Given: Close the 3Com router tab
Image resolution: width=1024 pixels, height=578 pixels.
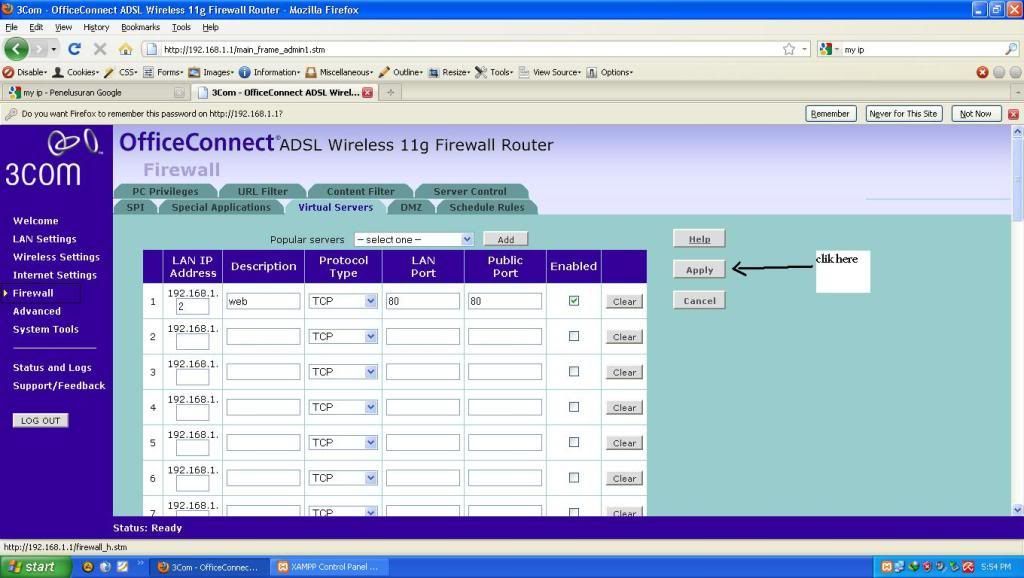Looking at the screenshot, I should (367, 93).
